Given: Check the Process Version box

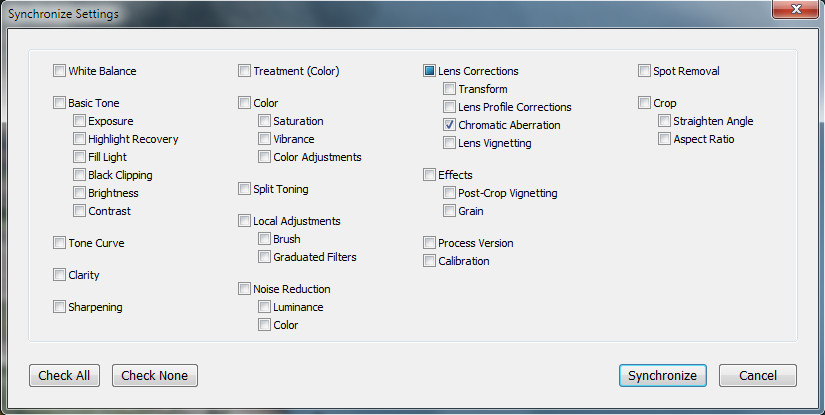Looking at the screenshot, I should [429, 242].
